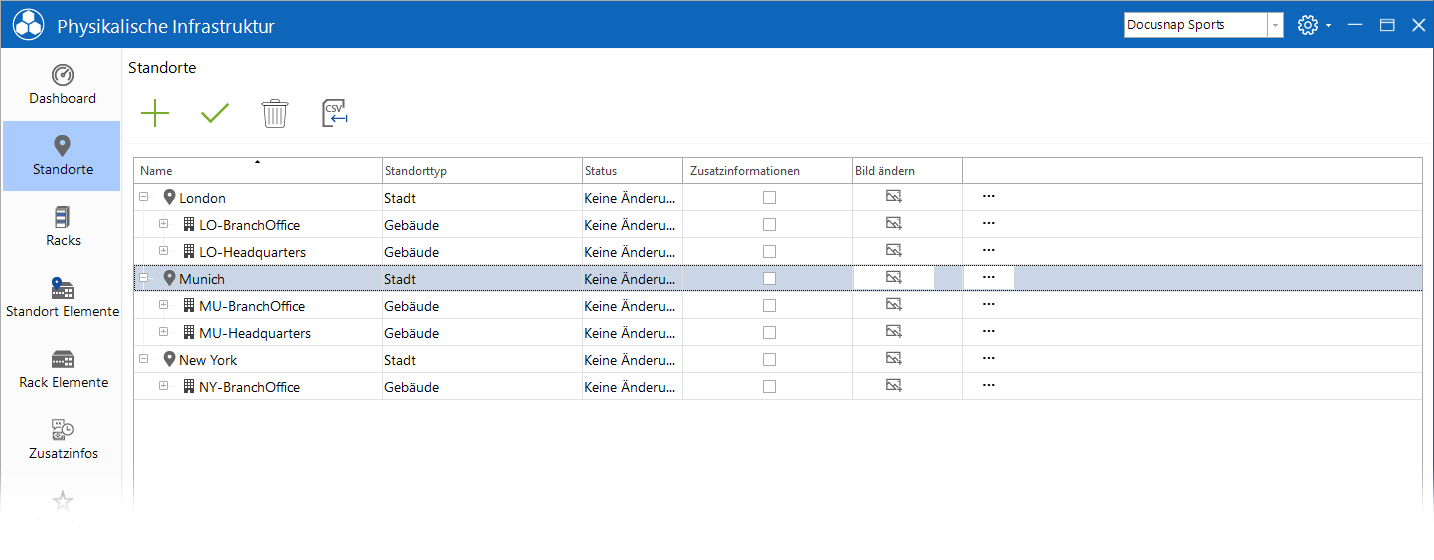This screenshot has width=1434, height=560.
Task: Toggle Zusatzinformationen checkbox for MU-BranchOffice
Action: point(769,306)
